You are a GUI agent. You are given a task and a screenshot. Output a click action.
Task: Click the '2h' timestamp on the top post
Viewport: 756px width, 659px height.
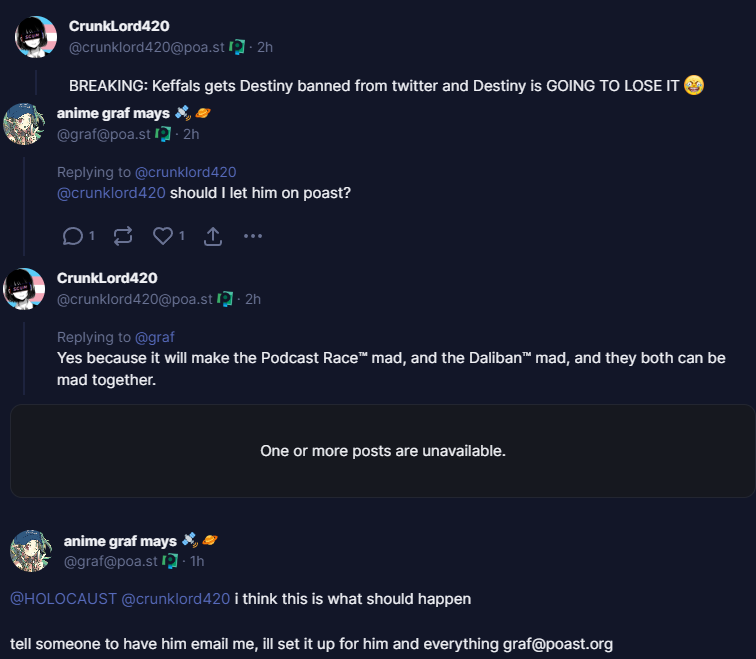pos(265,47)
